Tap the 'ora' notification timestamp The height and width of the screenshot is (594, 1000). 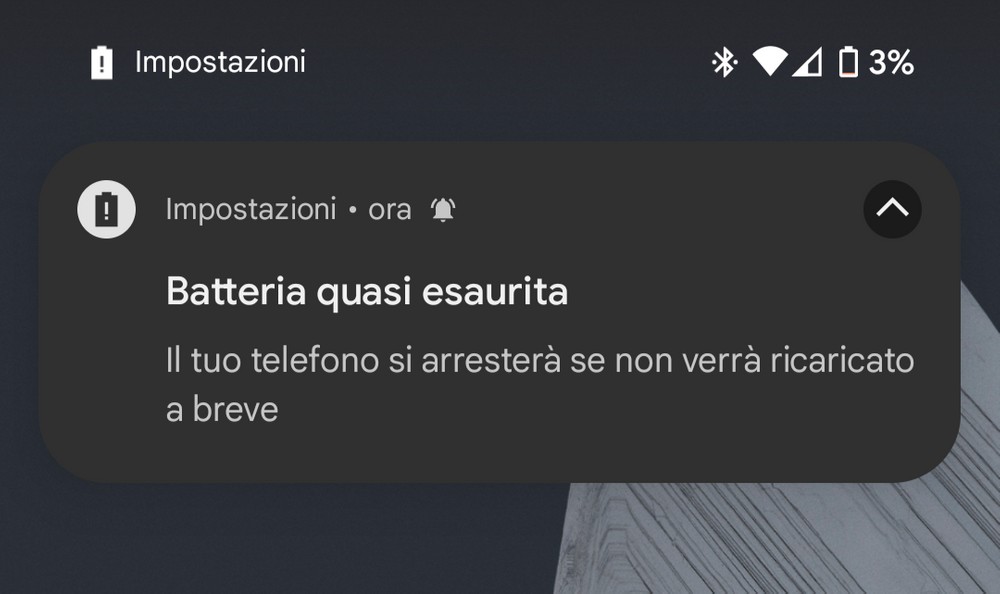click(x=390, y=211)
